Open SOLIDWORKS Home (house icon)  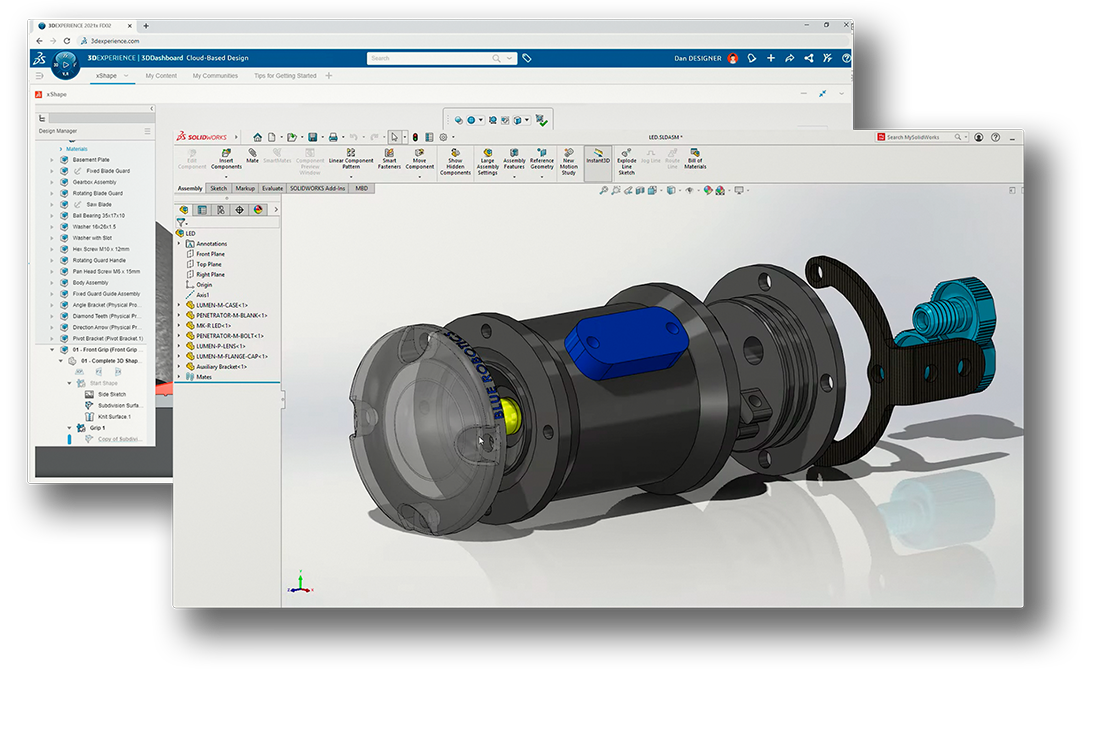point(257,138)
